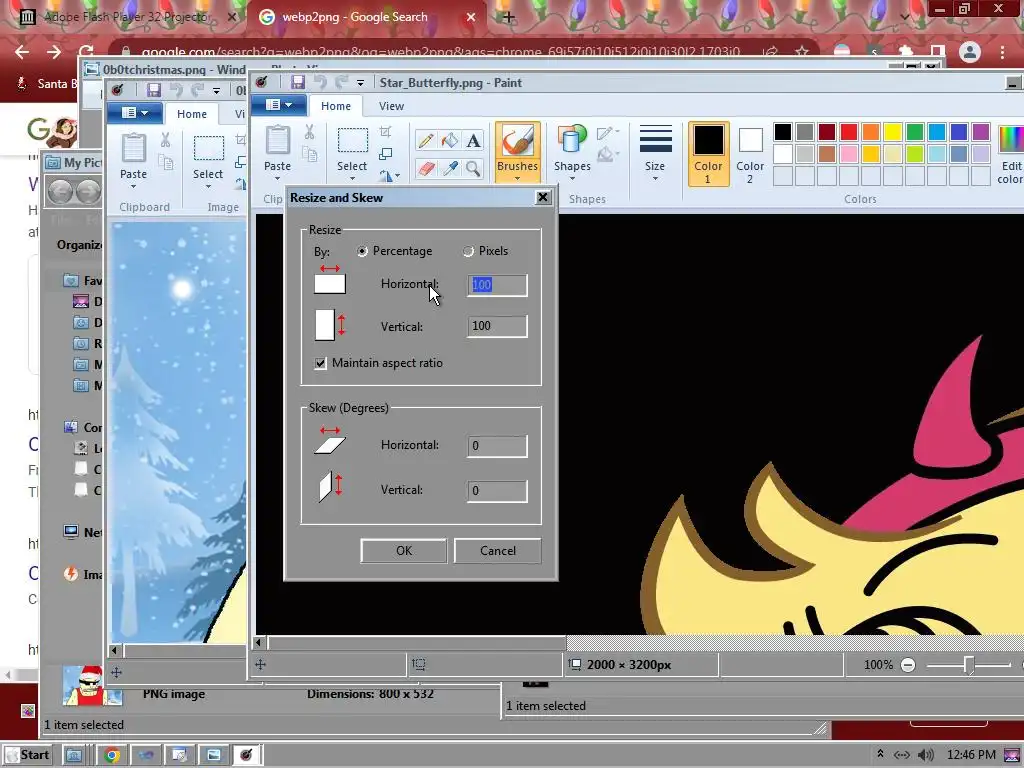1024x768 pixels.
Task: Click the Resize icon in Star_Butterfly Paint
Action: [386, 154]
